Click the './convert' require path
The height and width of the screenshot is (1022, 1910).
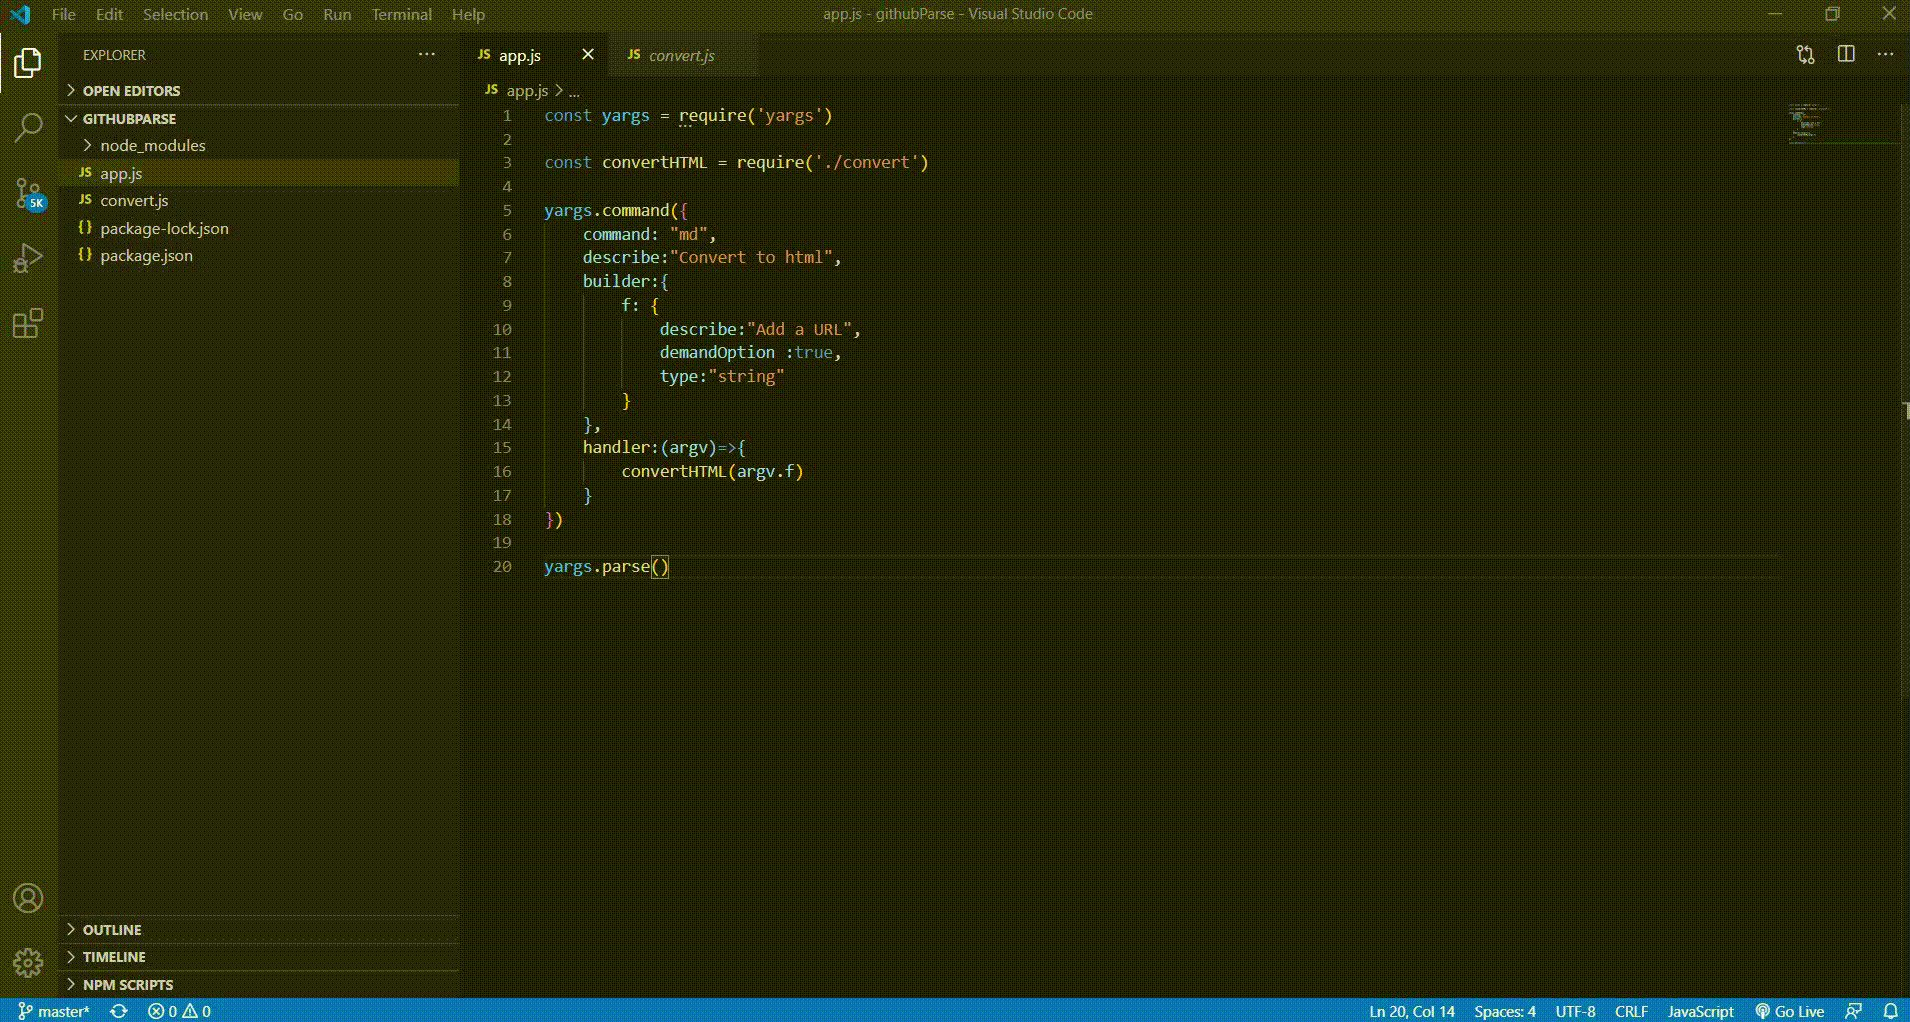click(x=866, y=162)
